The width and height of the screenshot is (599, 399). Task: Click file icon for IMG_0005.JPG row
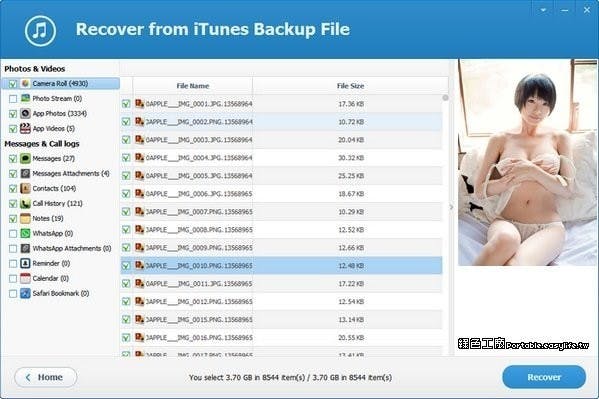pyautogui.click(x=139, y=175)
